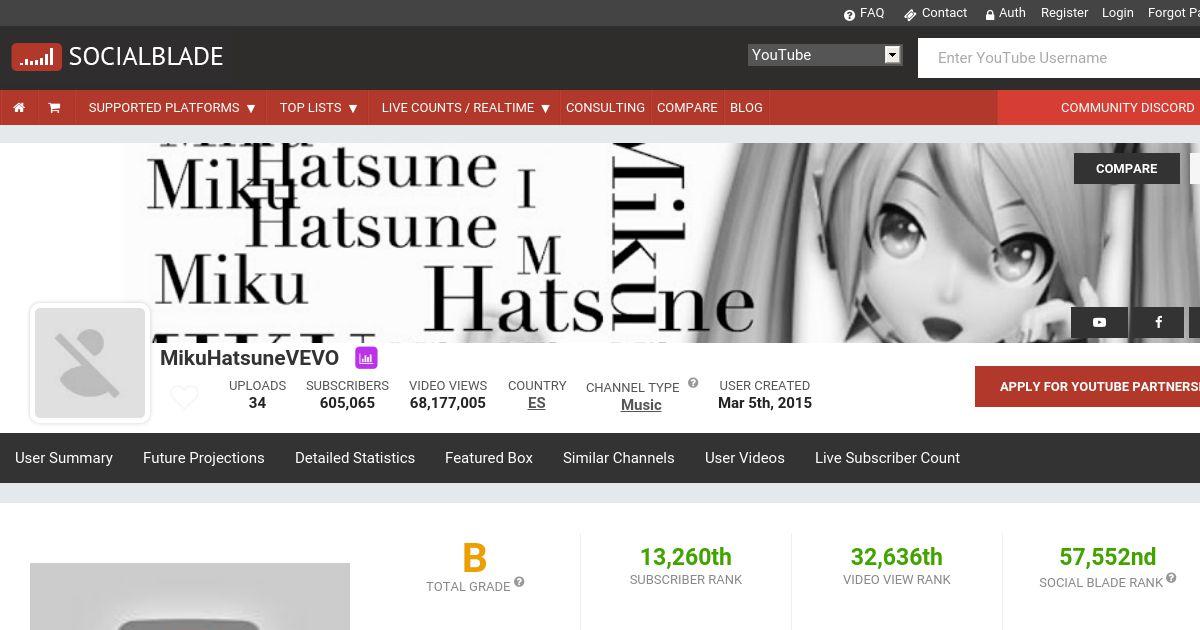The width and height of the screenshot is (1200, 630).
Task: Click the 13,260th subscriber rank
Action: point(686,556)
